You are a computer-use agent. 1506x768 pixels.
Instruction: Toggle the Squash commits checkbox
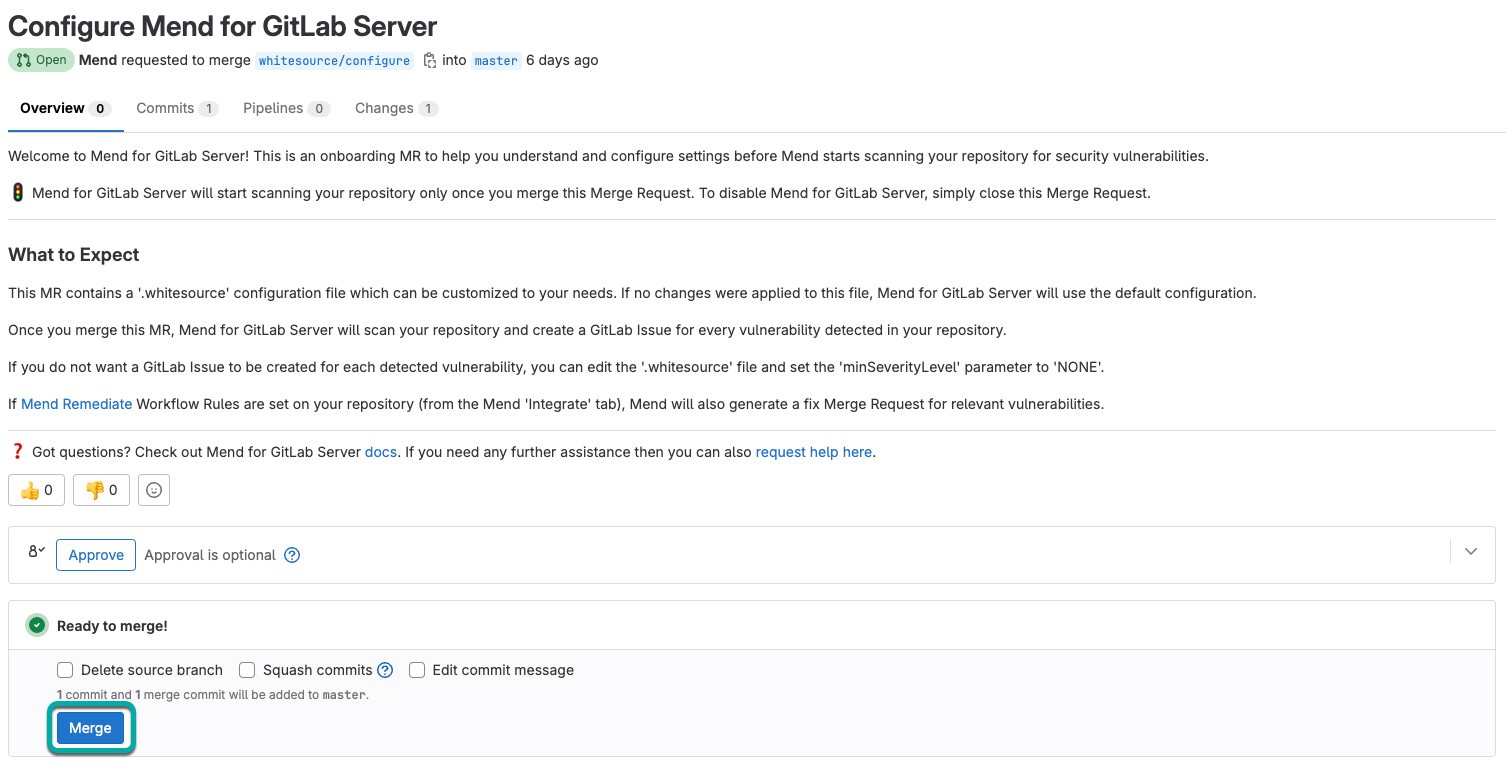pyautogui.click(x=247, y=670)
